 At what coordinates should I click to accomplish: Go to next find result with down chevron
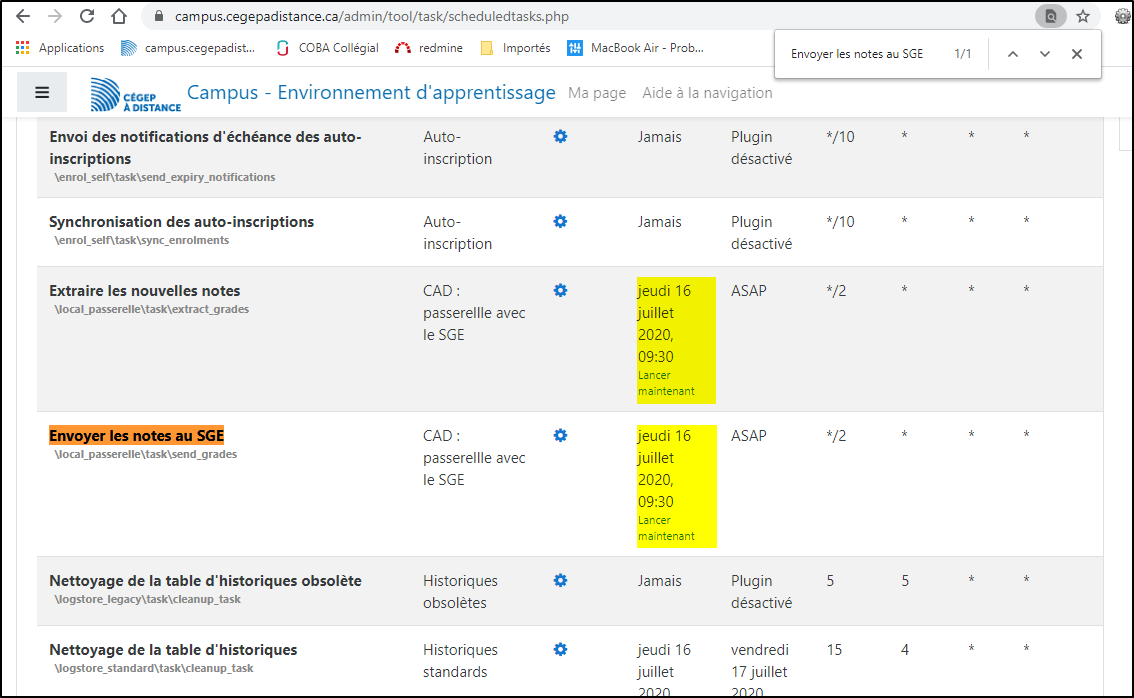(1045, 54)
